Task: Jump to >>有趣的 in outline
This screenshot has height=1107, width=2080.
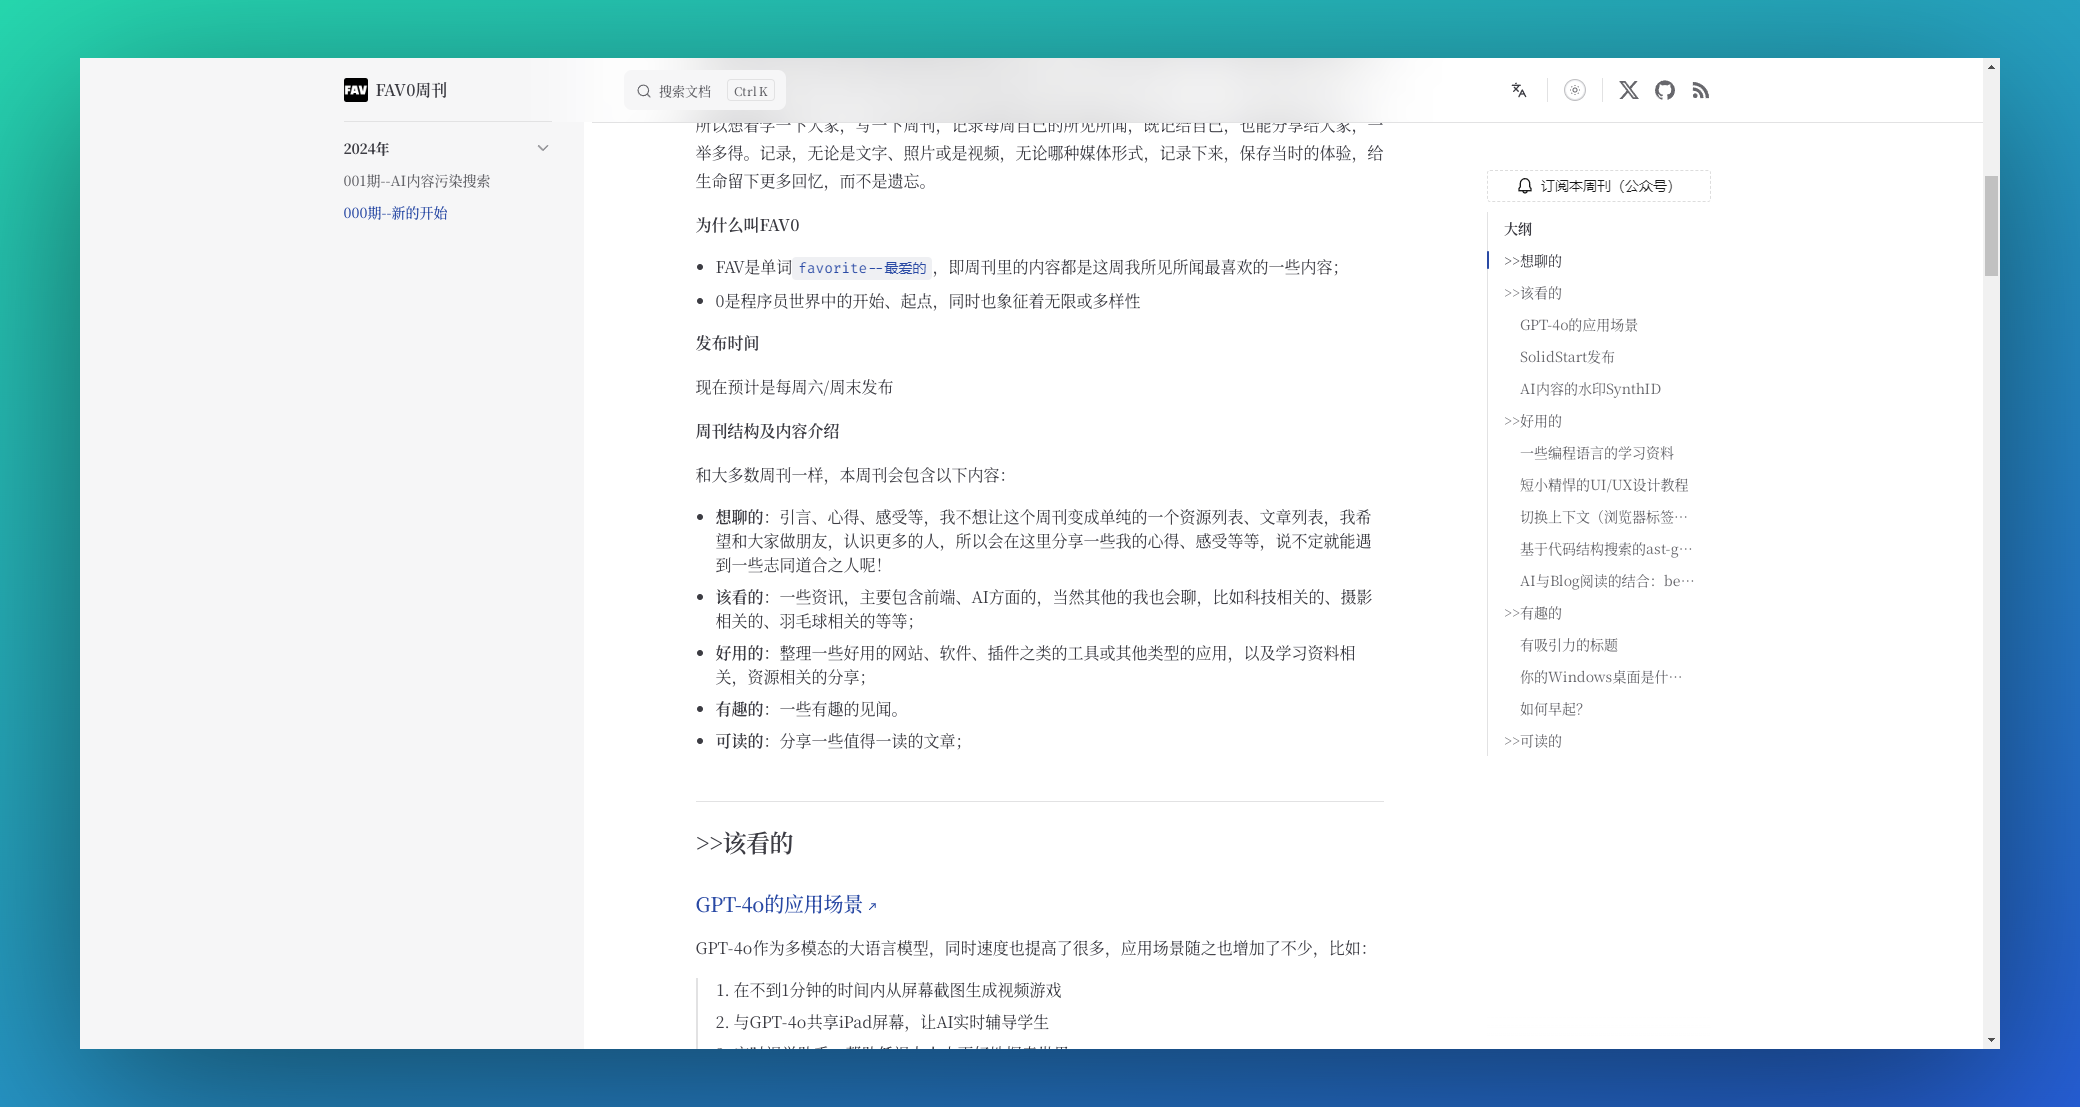Action: tap(1532, 613)
